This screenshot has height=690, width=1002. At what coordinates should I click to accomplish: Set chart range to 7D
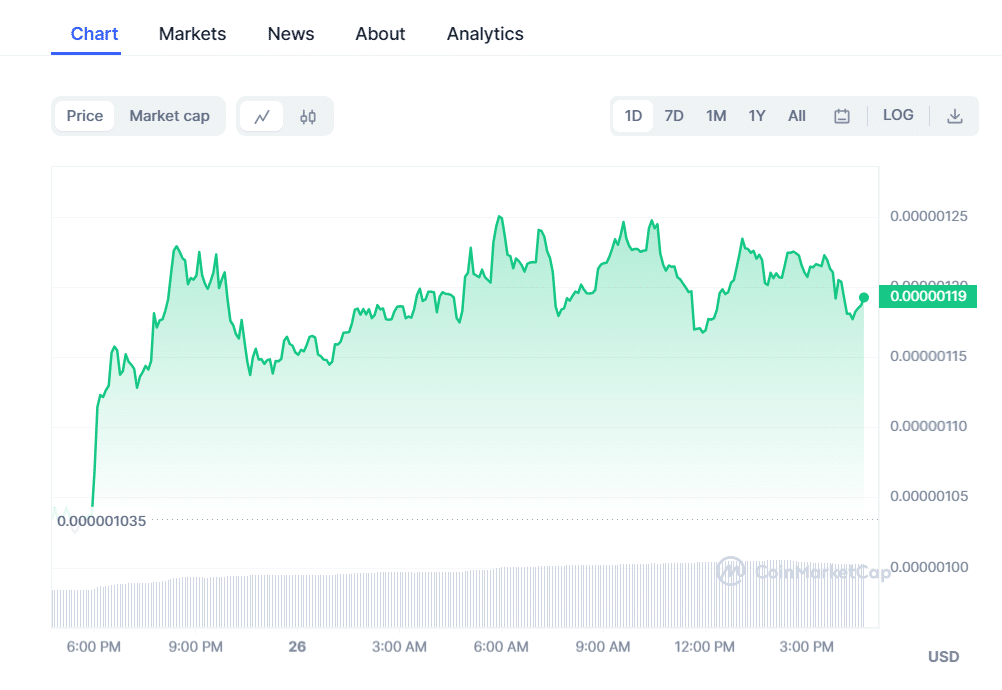pos(674,116)
